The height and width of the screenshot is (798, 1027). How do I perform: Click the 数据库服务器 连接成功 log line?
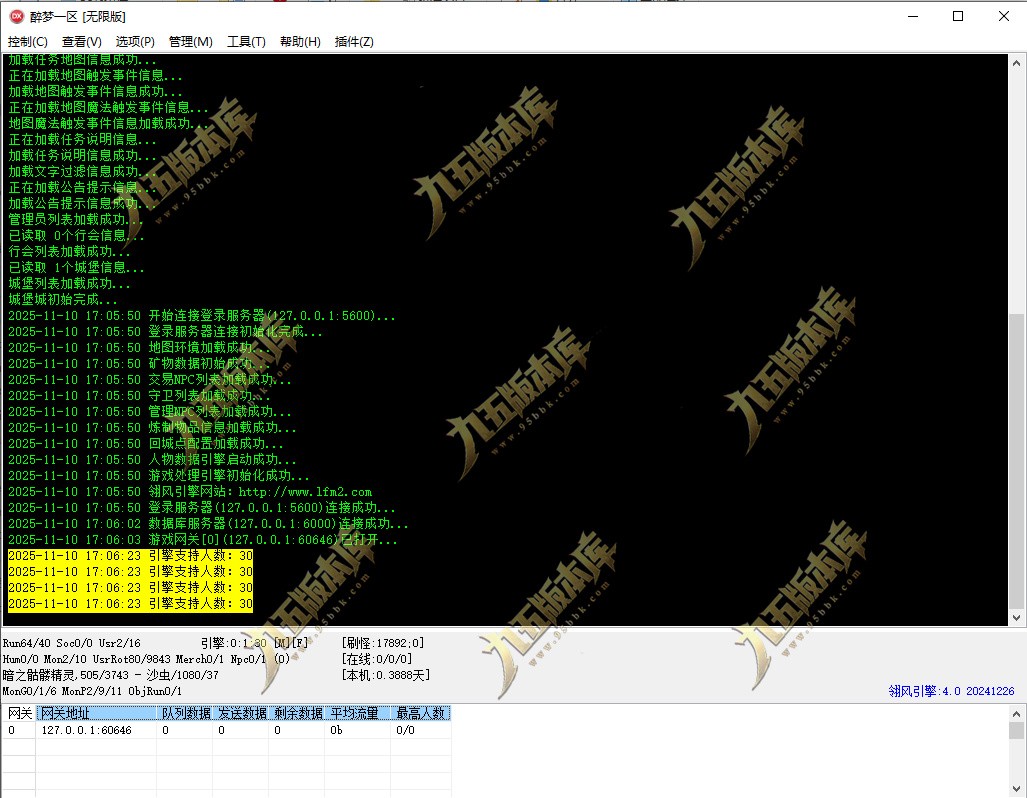coord(208,524)
